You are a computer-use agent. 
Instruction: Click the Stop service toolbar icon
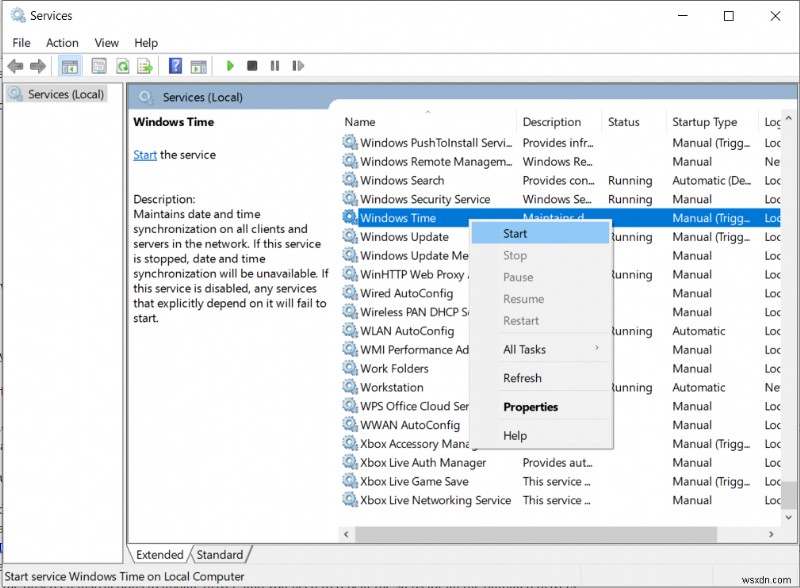coord(252,66)
